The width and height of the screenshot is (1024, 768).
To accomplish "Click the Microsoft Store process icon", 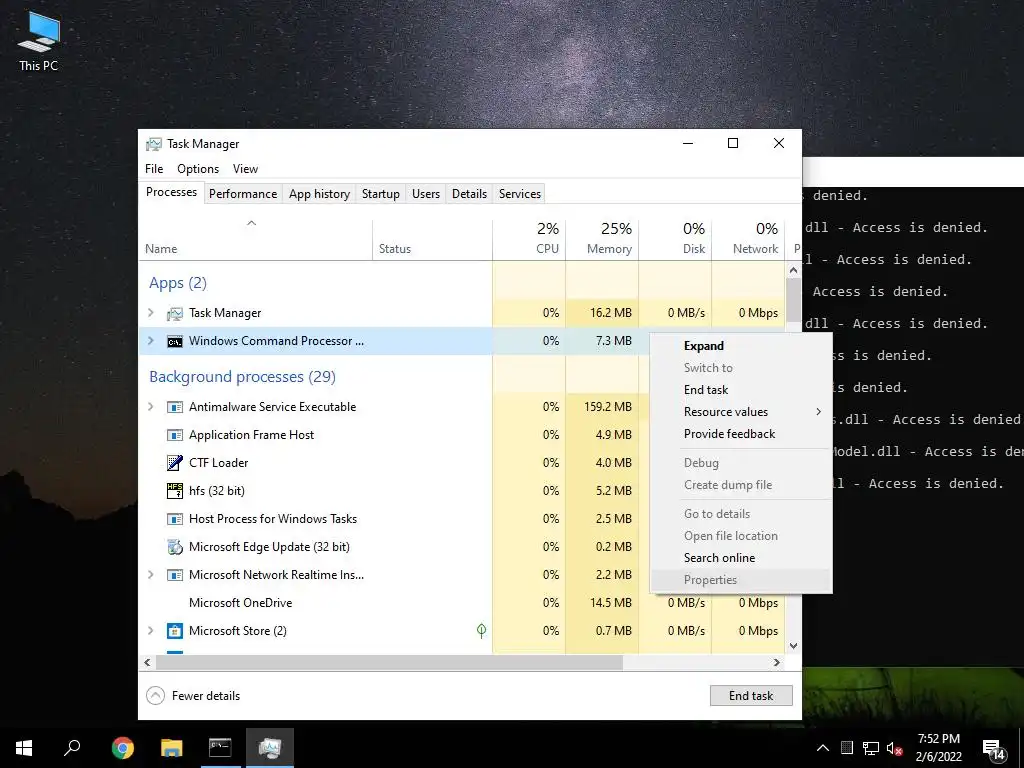I will (x=174, y=631).
